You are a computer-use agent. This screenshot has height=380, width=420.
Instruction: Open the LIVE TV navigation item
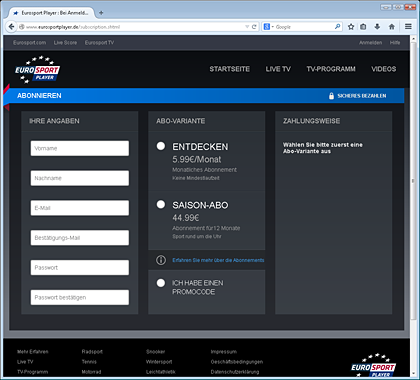(278, 69)
